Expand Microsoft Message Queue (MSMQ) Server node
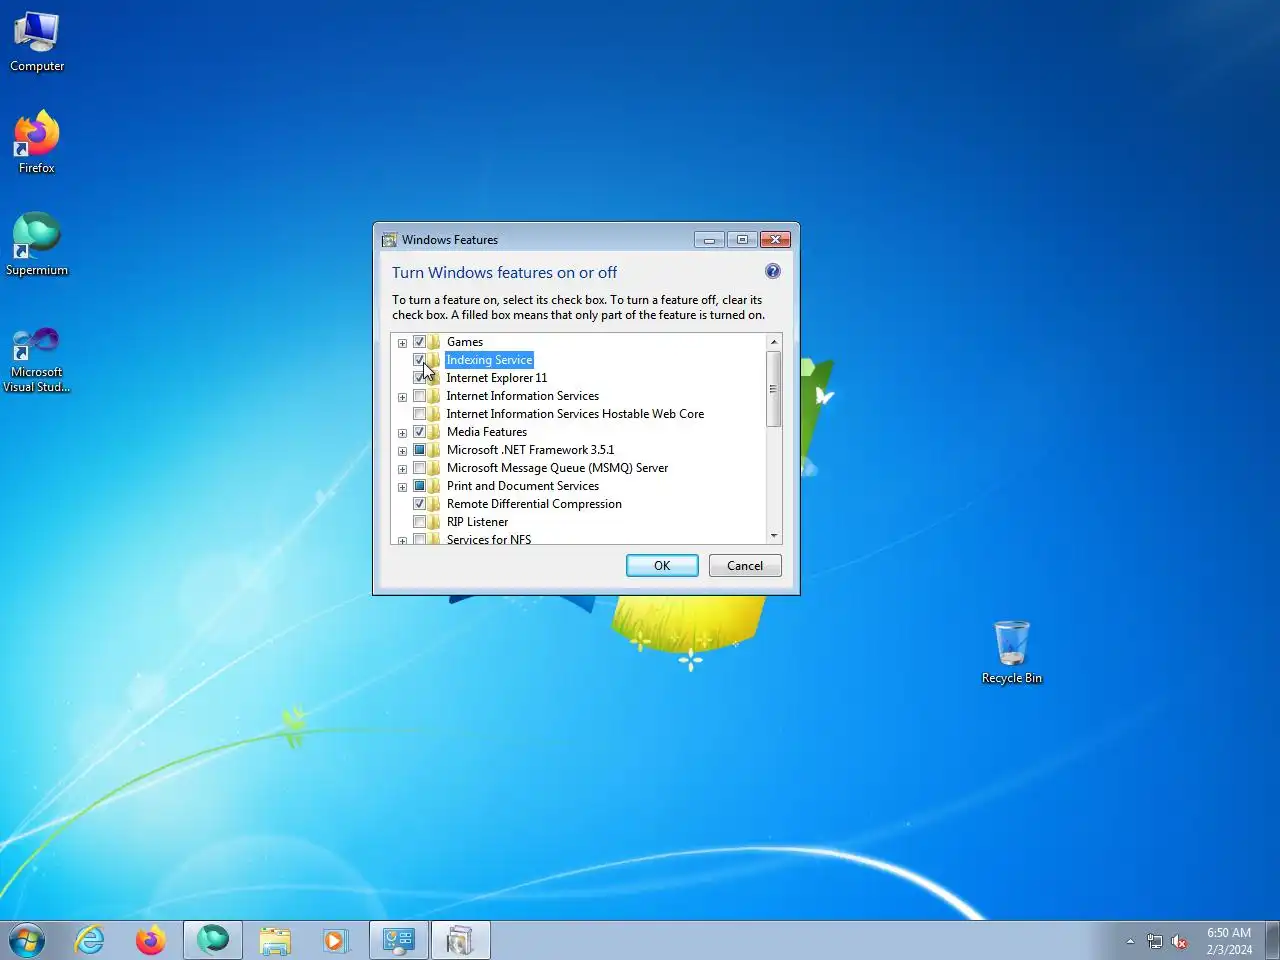This screenshot has height=960, width=1280. (x=402, y=469)
